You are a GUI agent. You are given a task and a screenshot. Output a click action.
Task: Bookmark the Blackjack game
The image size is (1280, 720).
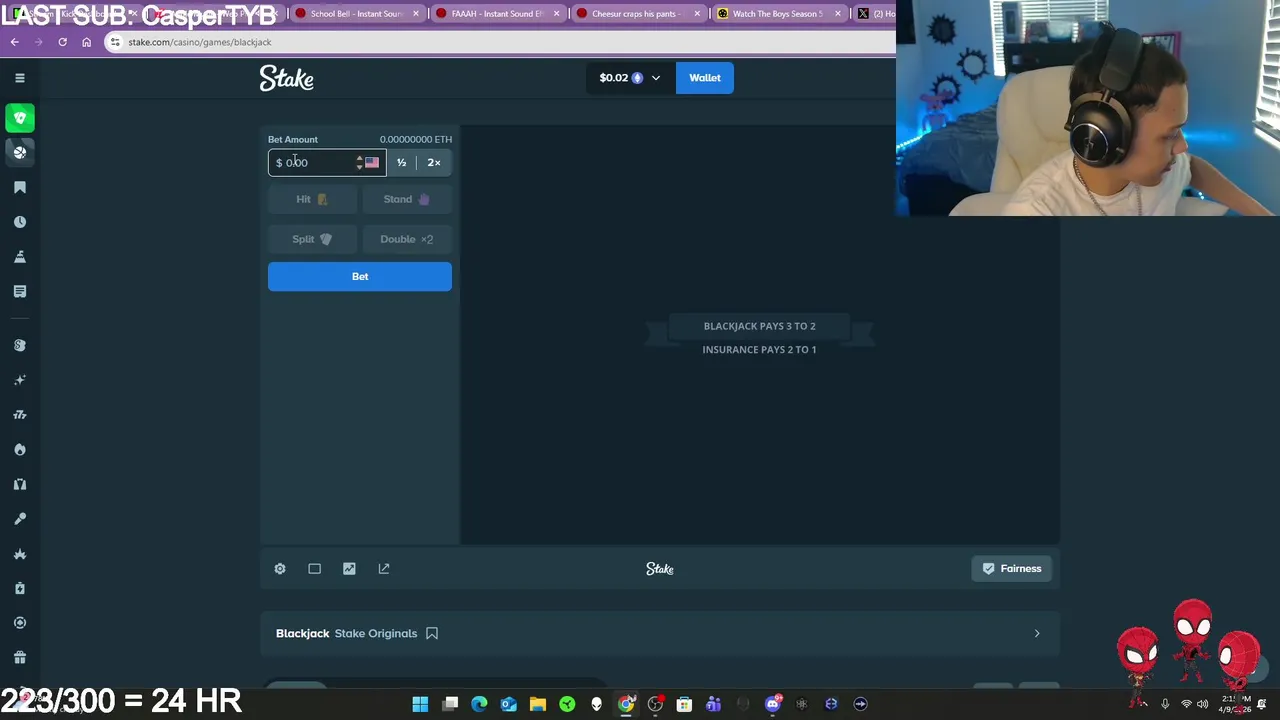432,633
